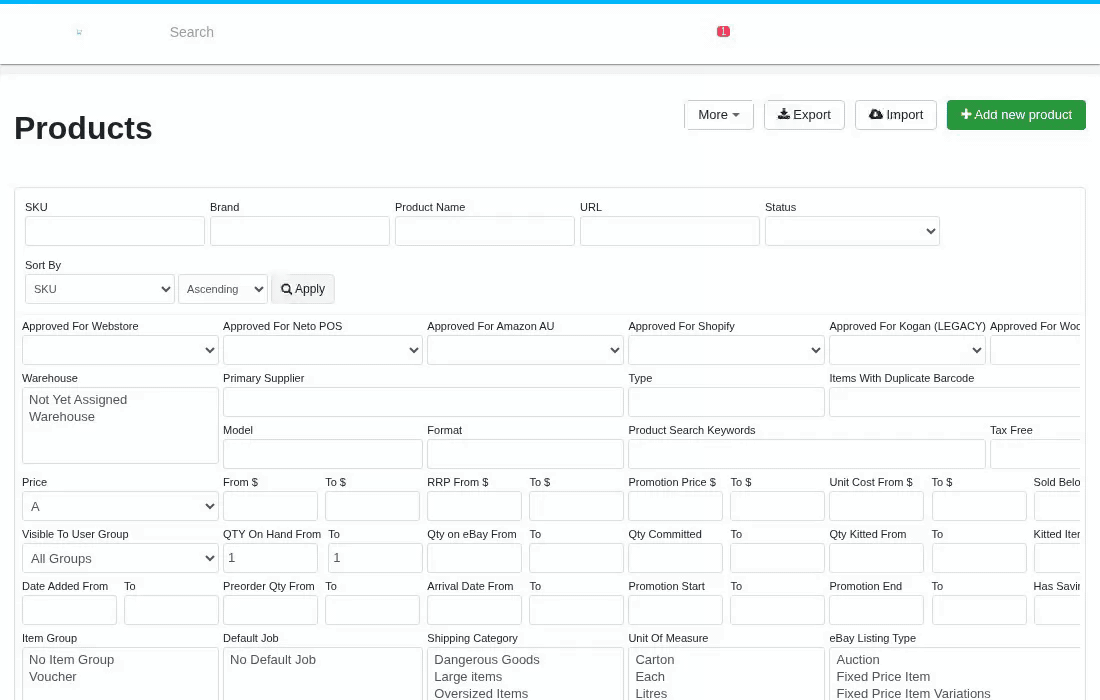Click the Type filter field
The width and height of the screenshot is (1100, 700).
pos(726,403)
